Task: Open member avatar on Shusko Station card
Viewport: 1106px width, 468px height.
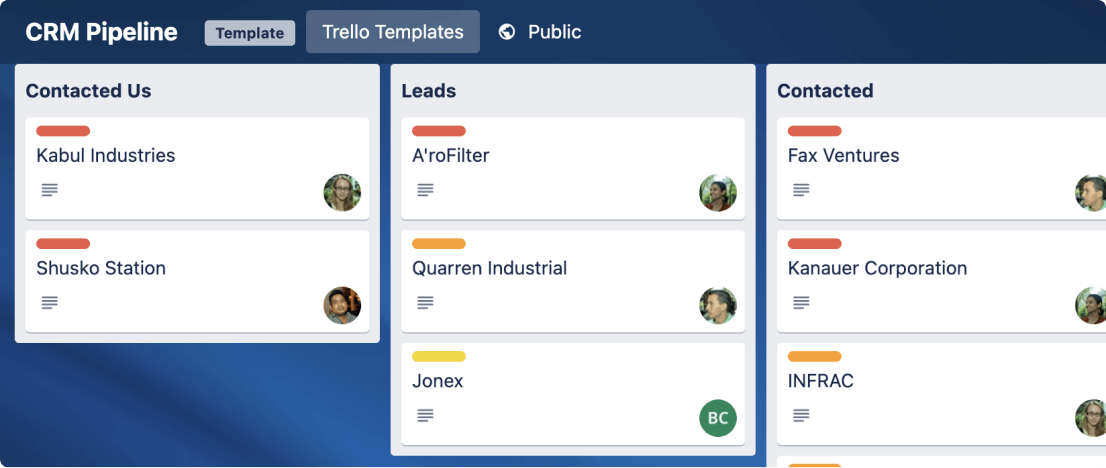Action: [x=342, y=306]
